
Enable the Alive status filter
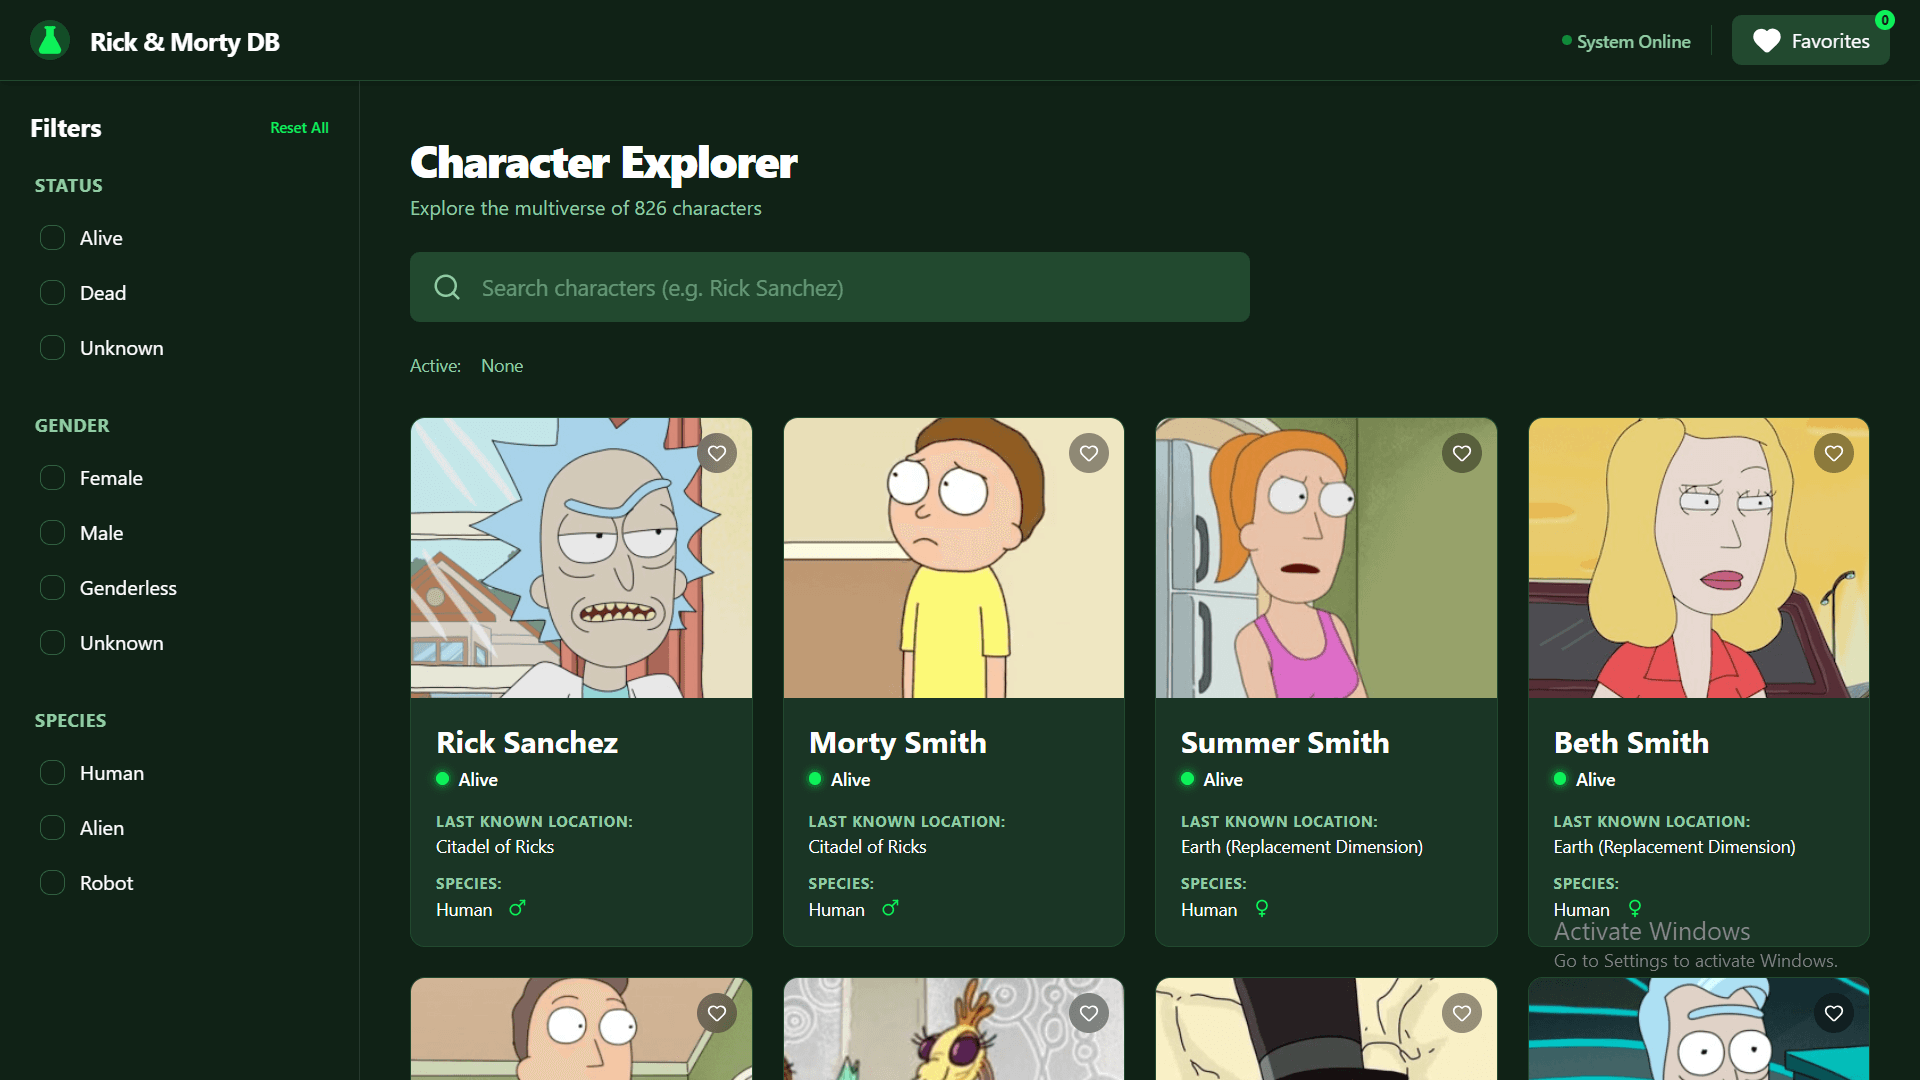click(52, 237)
